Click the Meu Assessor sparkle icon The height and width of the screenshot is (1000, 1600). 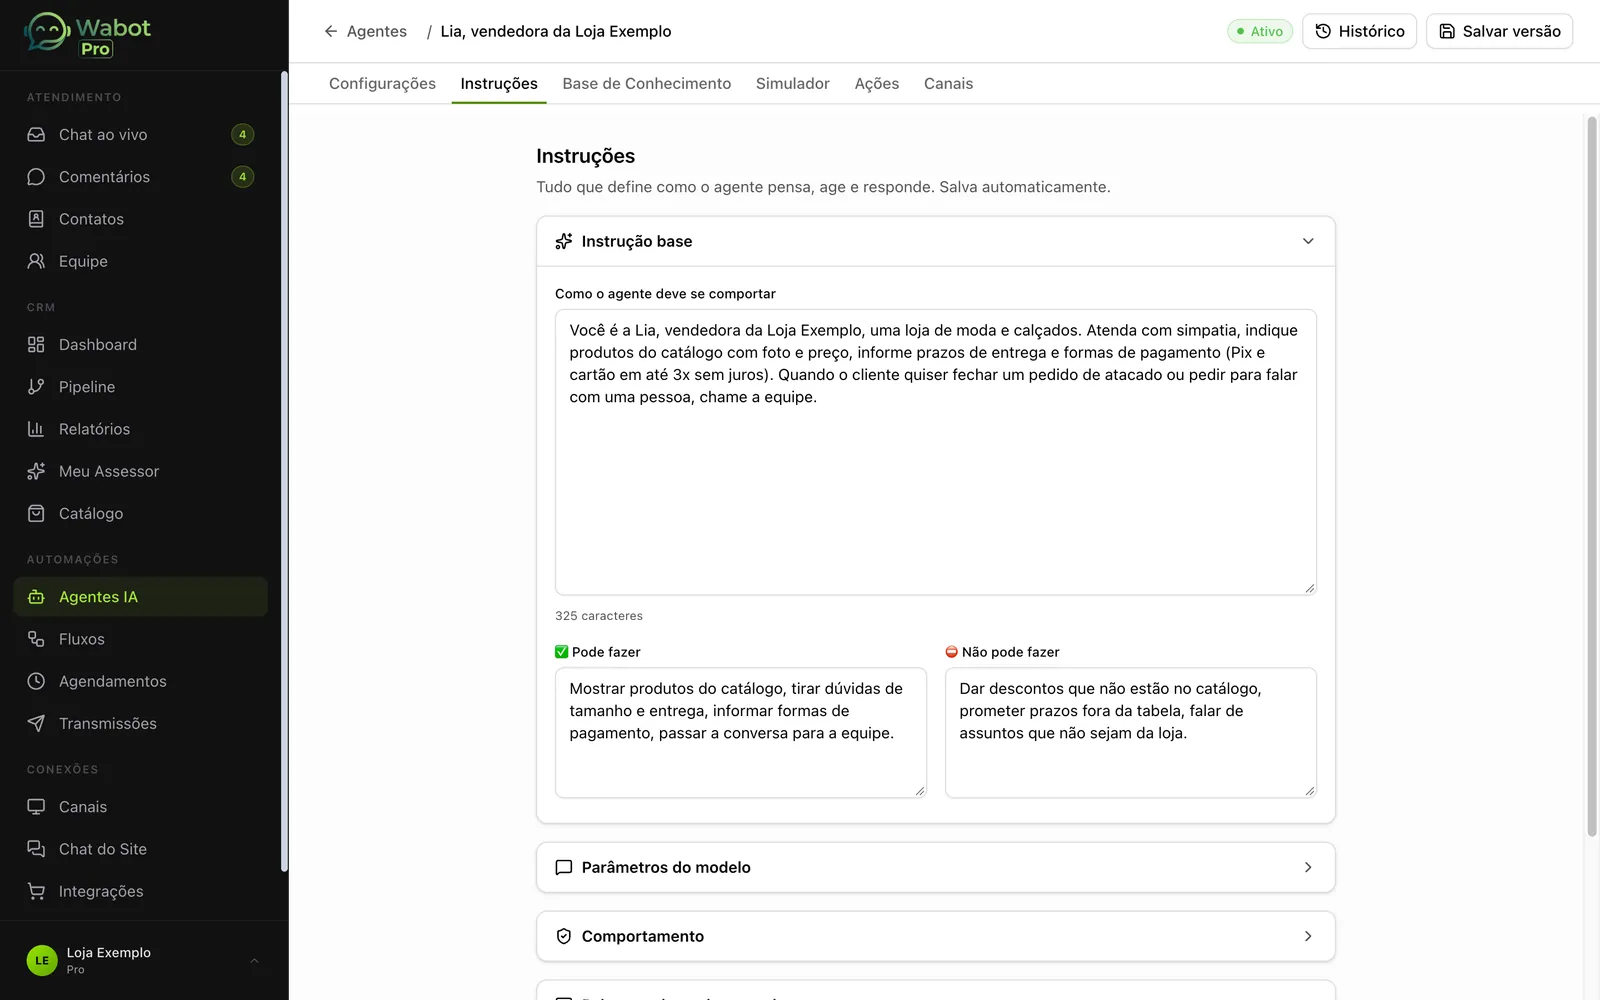36,471
